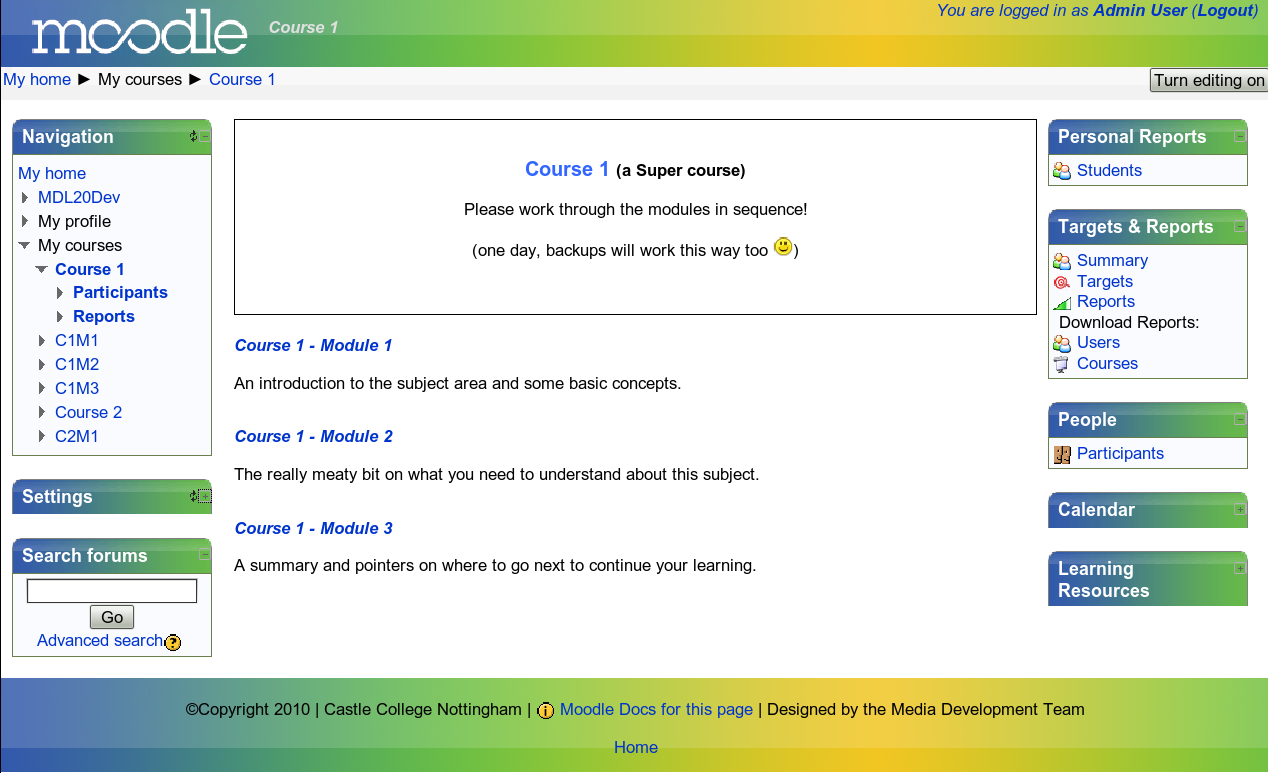Open the Targets link

[1105, 282]
